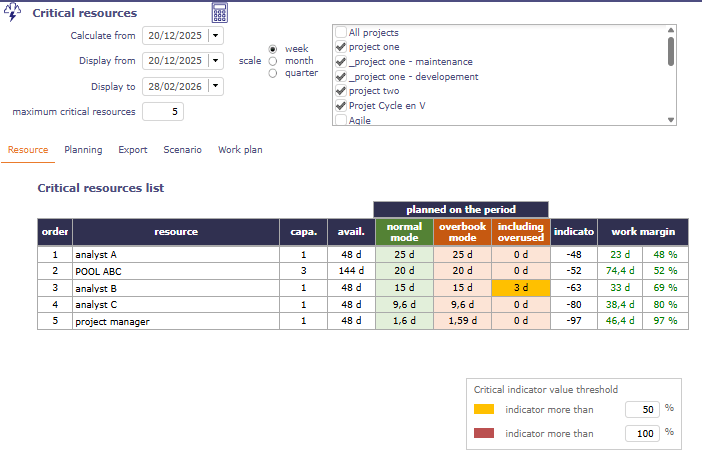Image resolution: width=702 pixels, height=468 pixels.
Task: Open the Export tab
Action: point(132,150)
